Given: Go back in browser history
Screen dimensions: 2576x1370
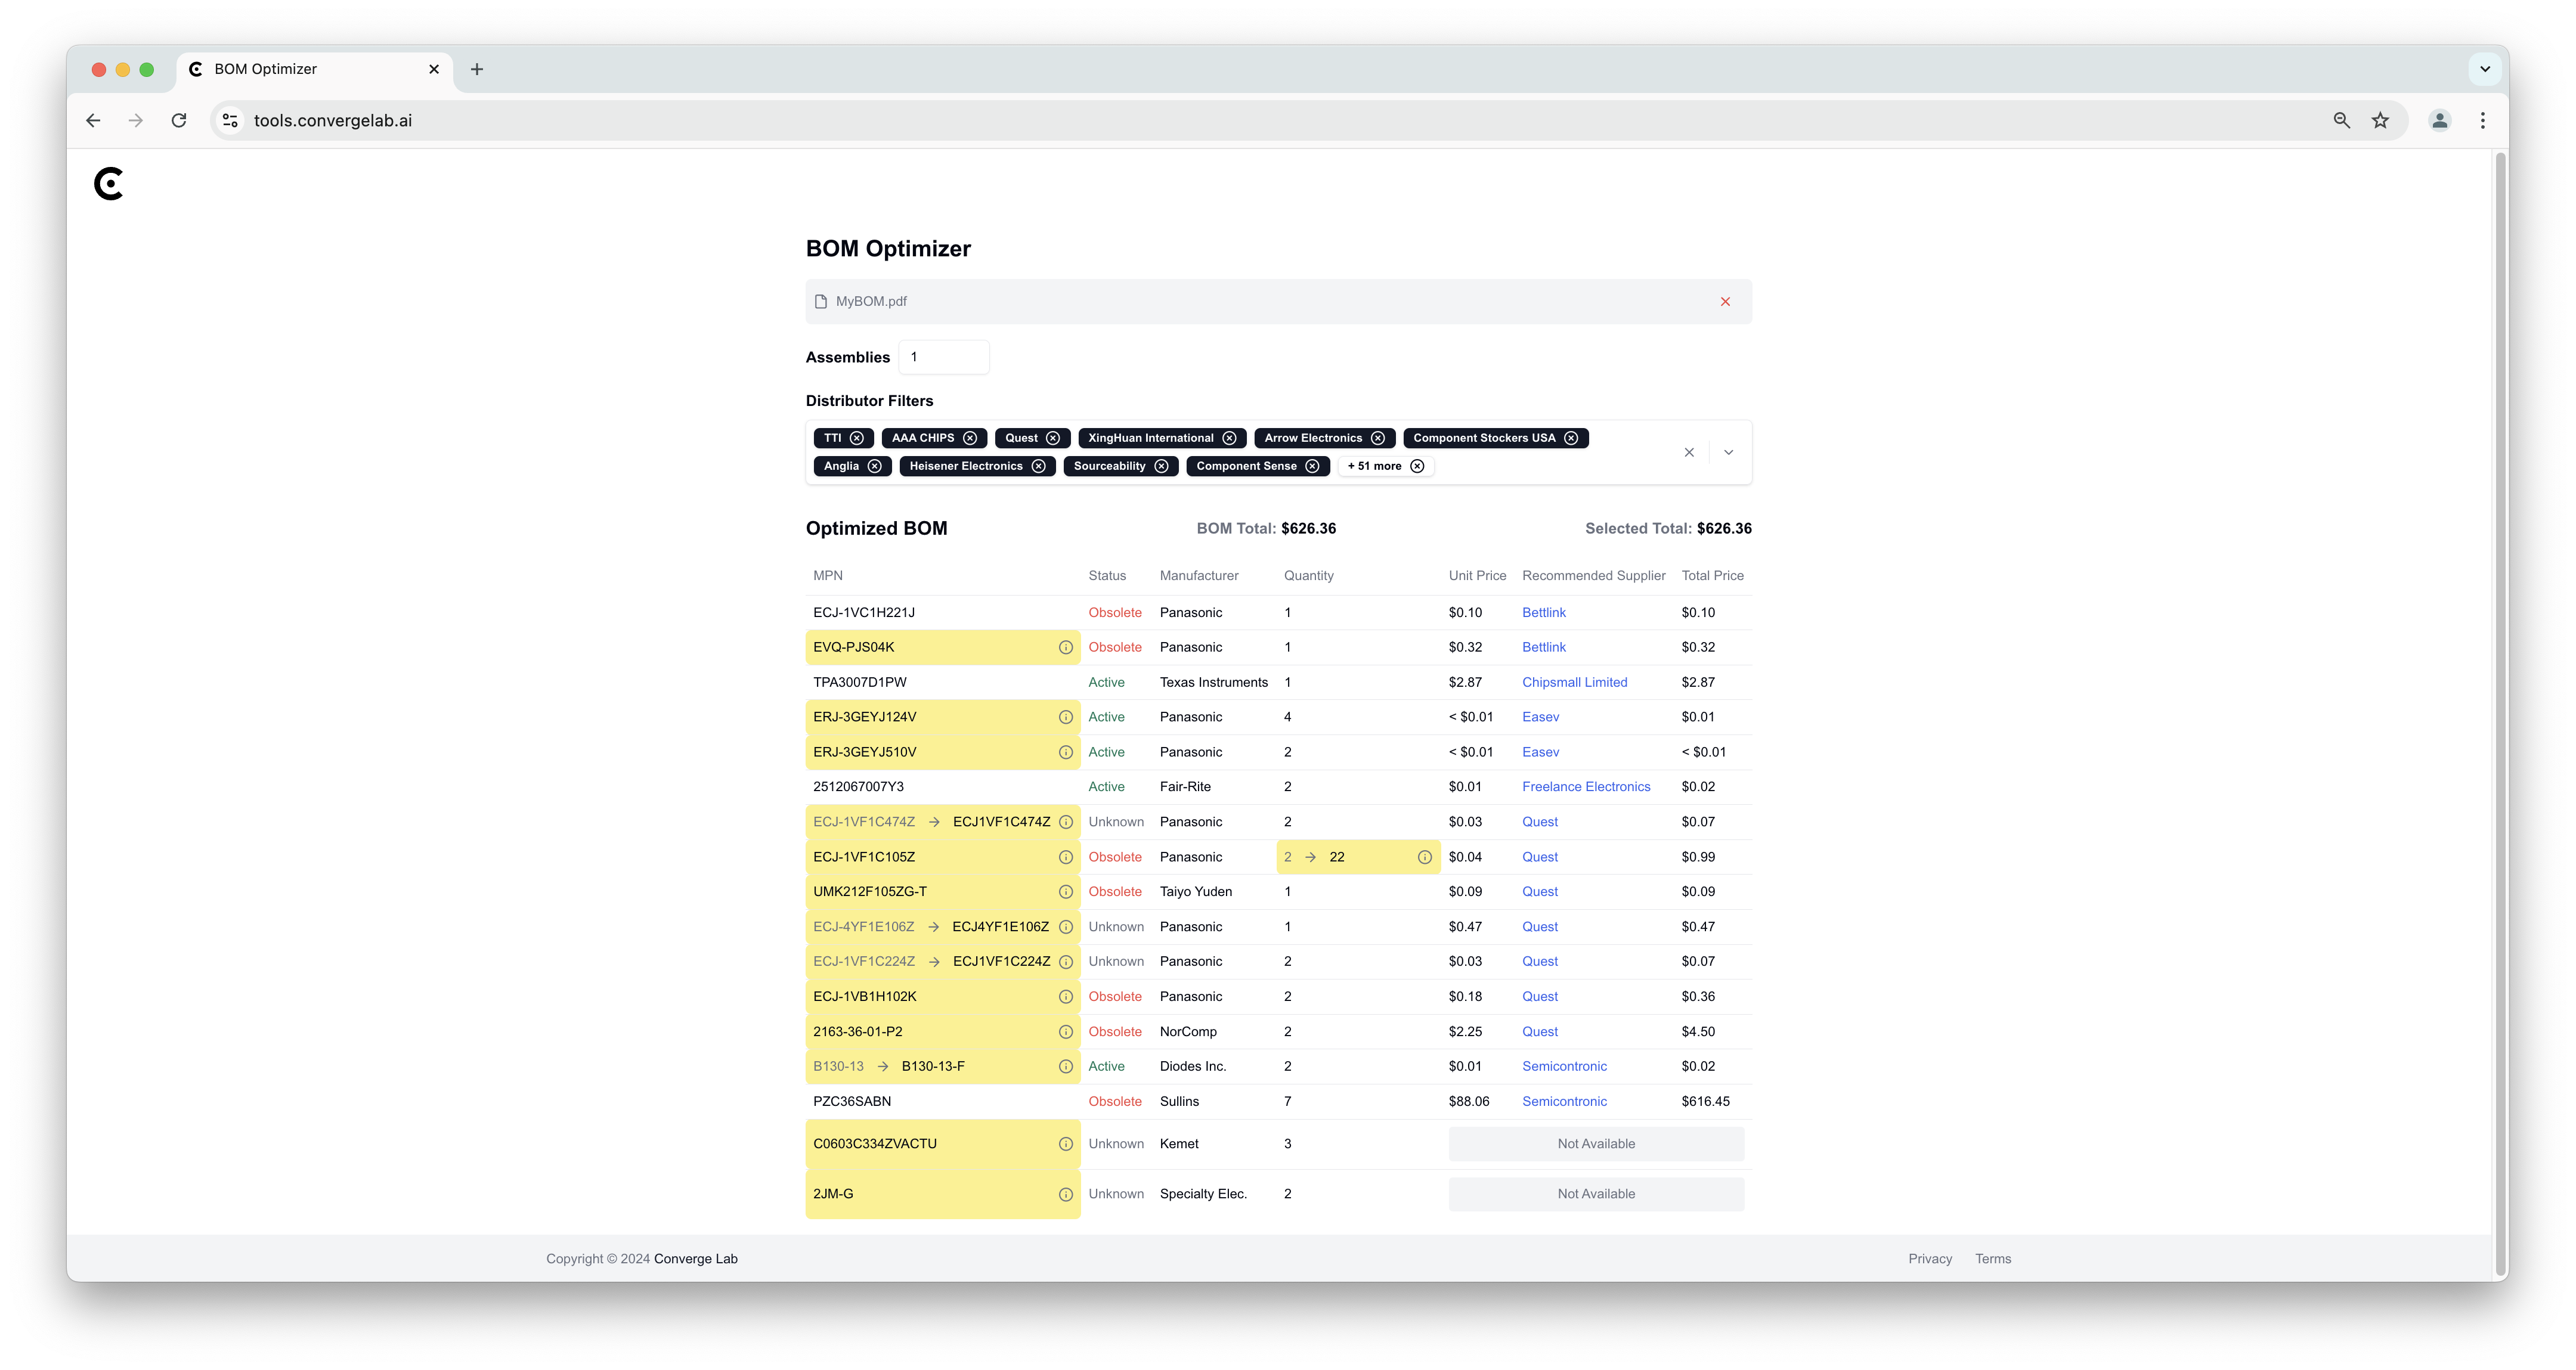Looking at the screenshot, I should click(x=93, y=120).
